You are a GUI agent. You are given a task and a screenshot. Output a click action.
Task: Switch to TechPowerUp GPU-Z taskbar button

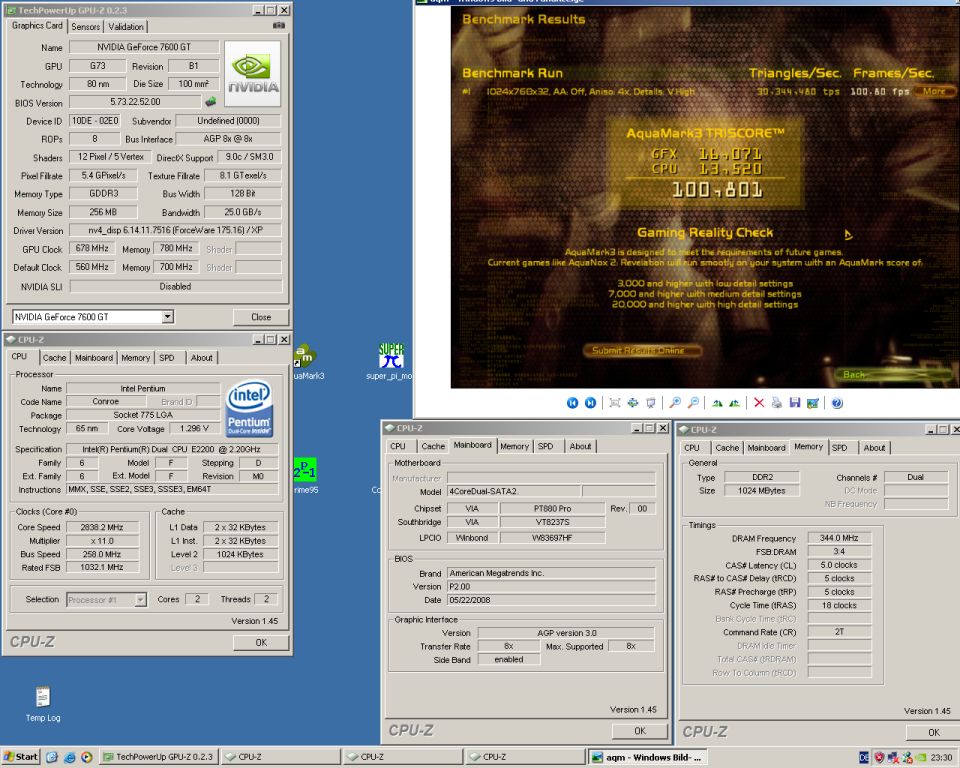[158, 757]
